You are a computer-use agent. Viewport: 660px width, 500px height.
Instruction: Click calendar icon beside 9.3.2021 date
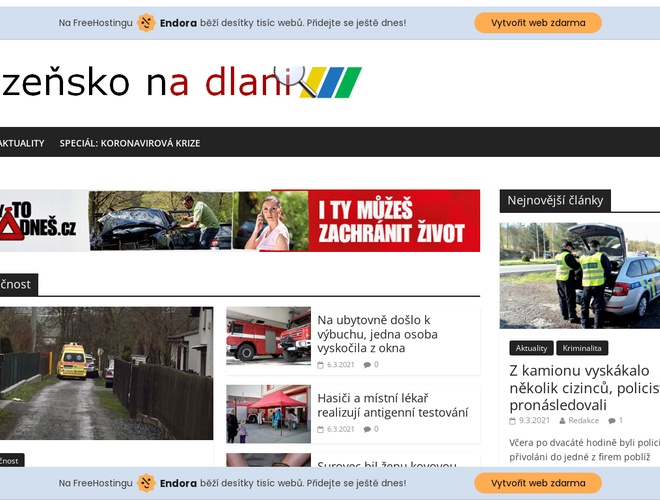(x=512, y=420)
